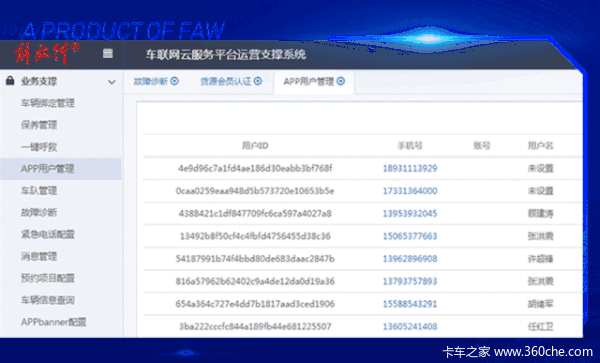Click the hamburger menu icon in header
Image resolution: width=600 pixels, height=363 pixels.
pyautogui.click(x=108, y=54)
